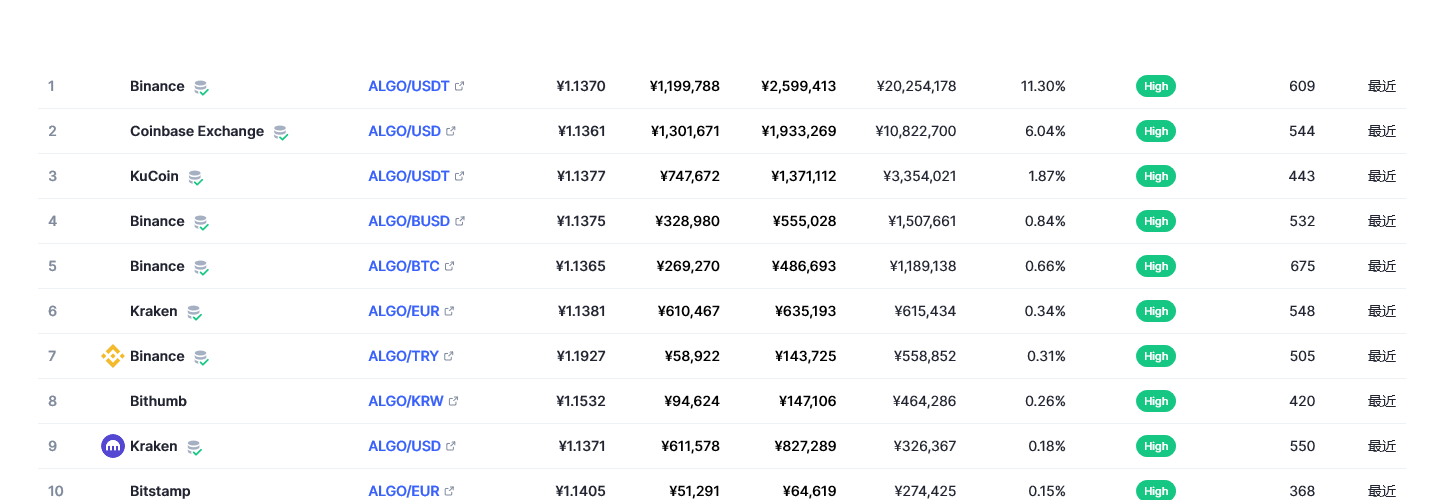Open the Kraken ALGO/EUR pair link

(404, 311)
